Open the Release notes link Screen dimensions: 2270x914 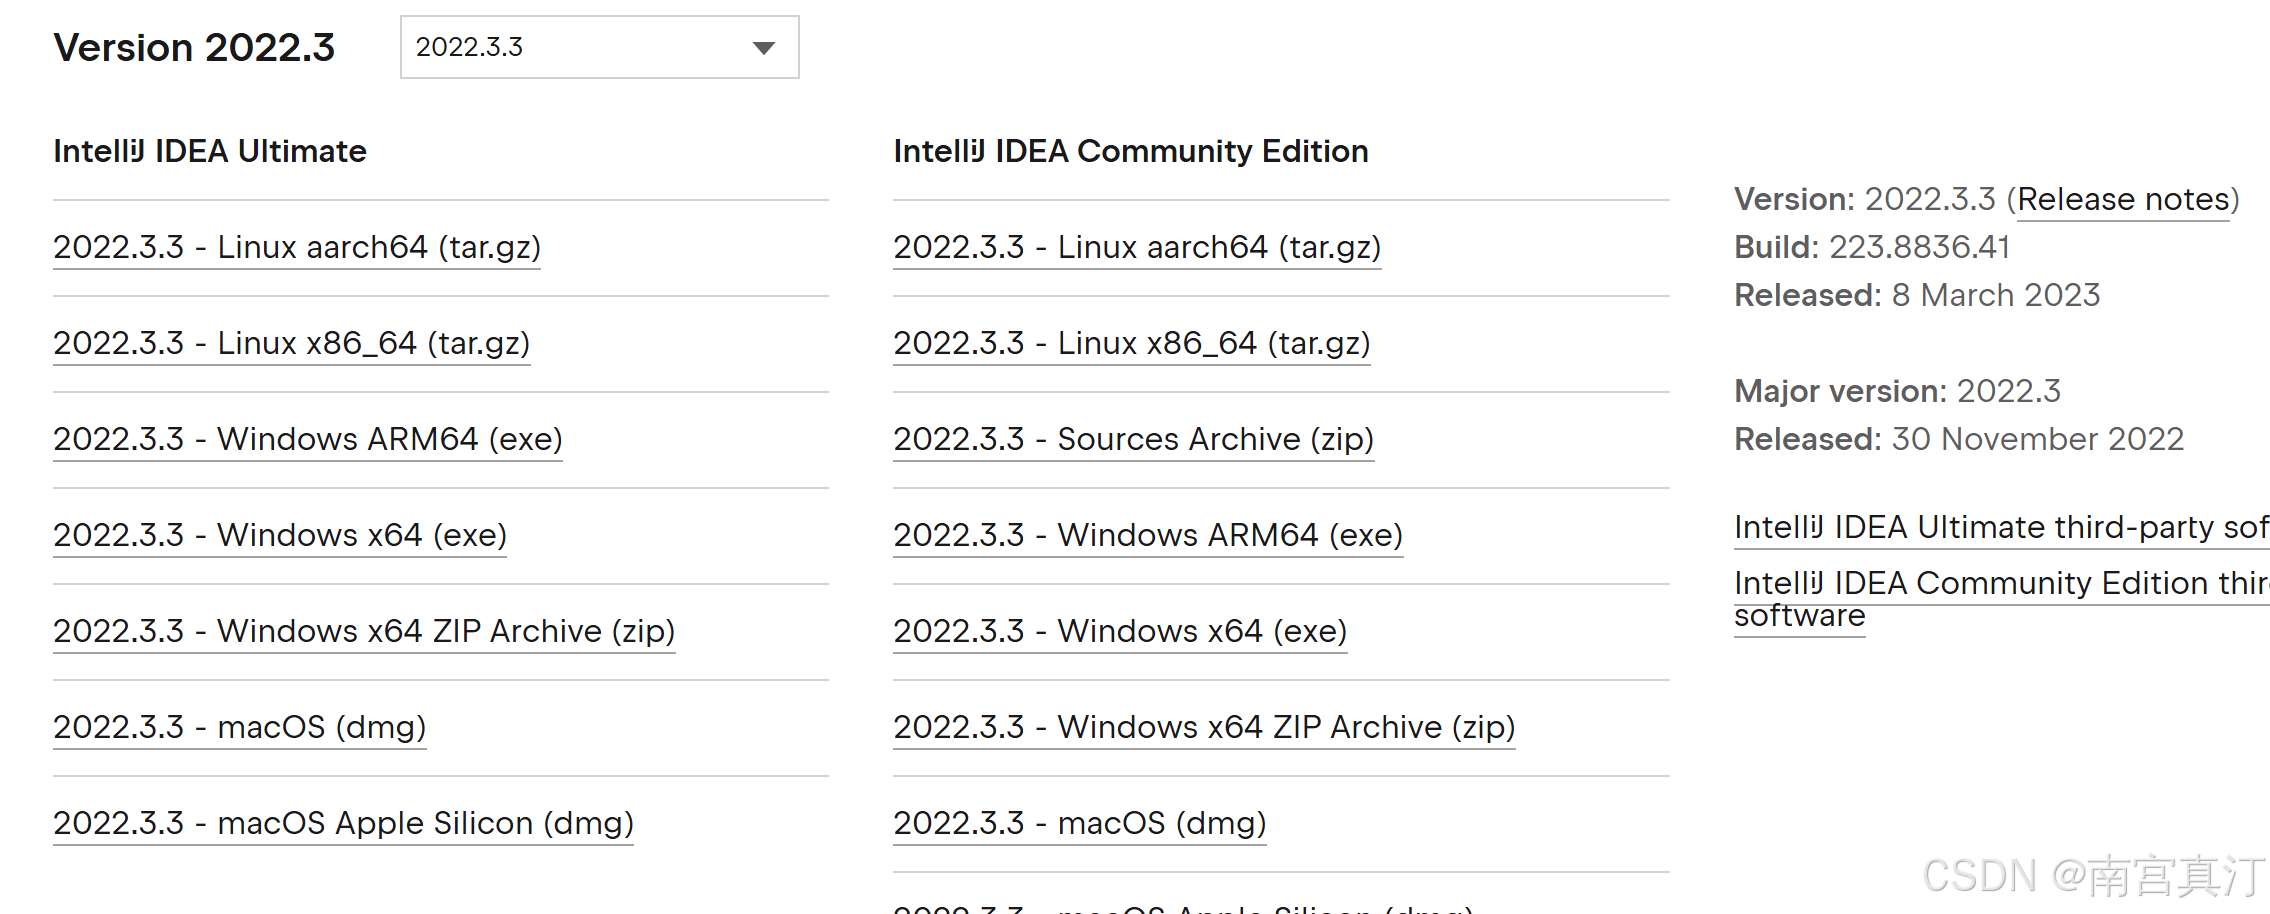click(x=2123, y=199)
